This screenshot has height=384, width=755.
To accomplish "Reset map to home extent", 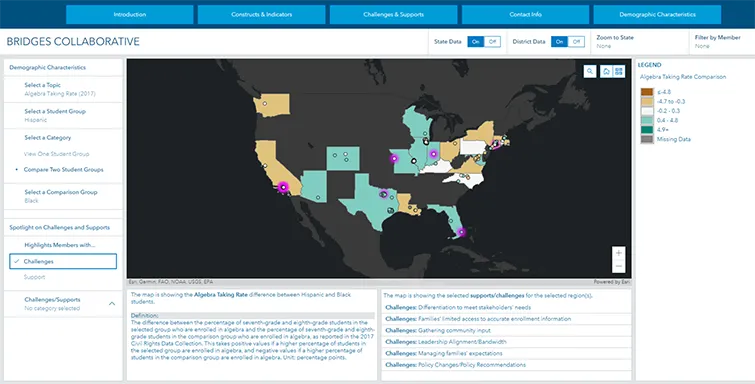I will click(606, 71).
